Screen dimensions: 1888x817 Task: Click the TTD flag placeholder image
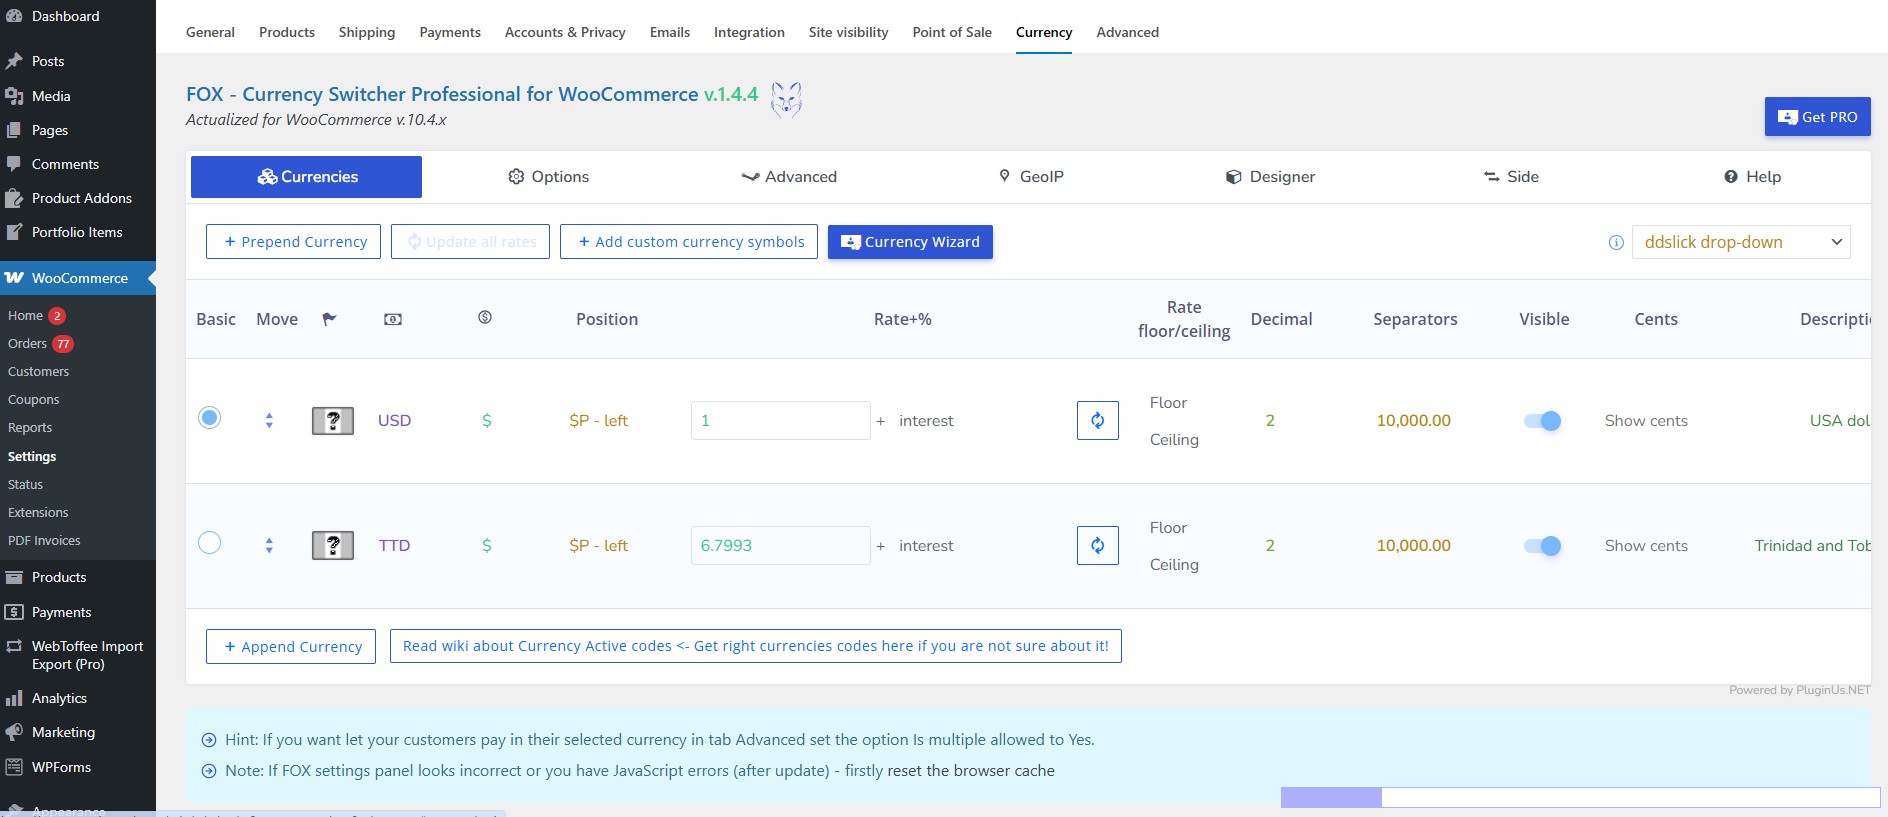[x=333, y=546]
